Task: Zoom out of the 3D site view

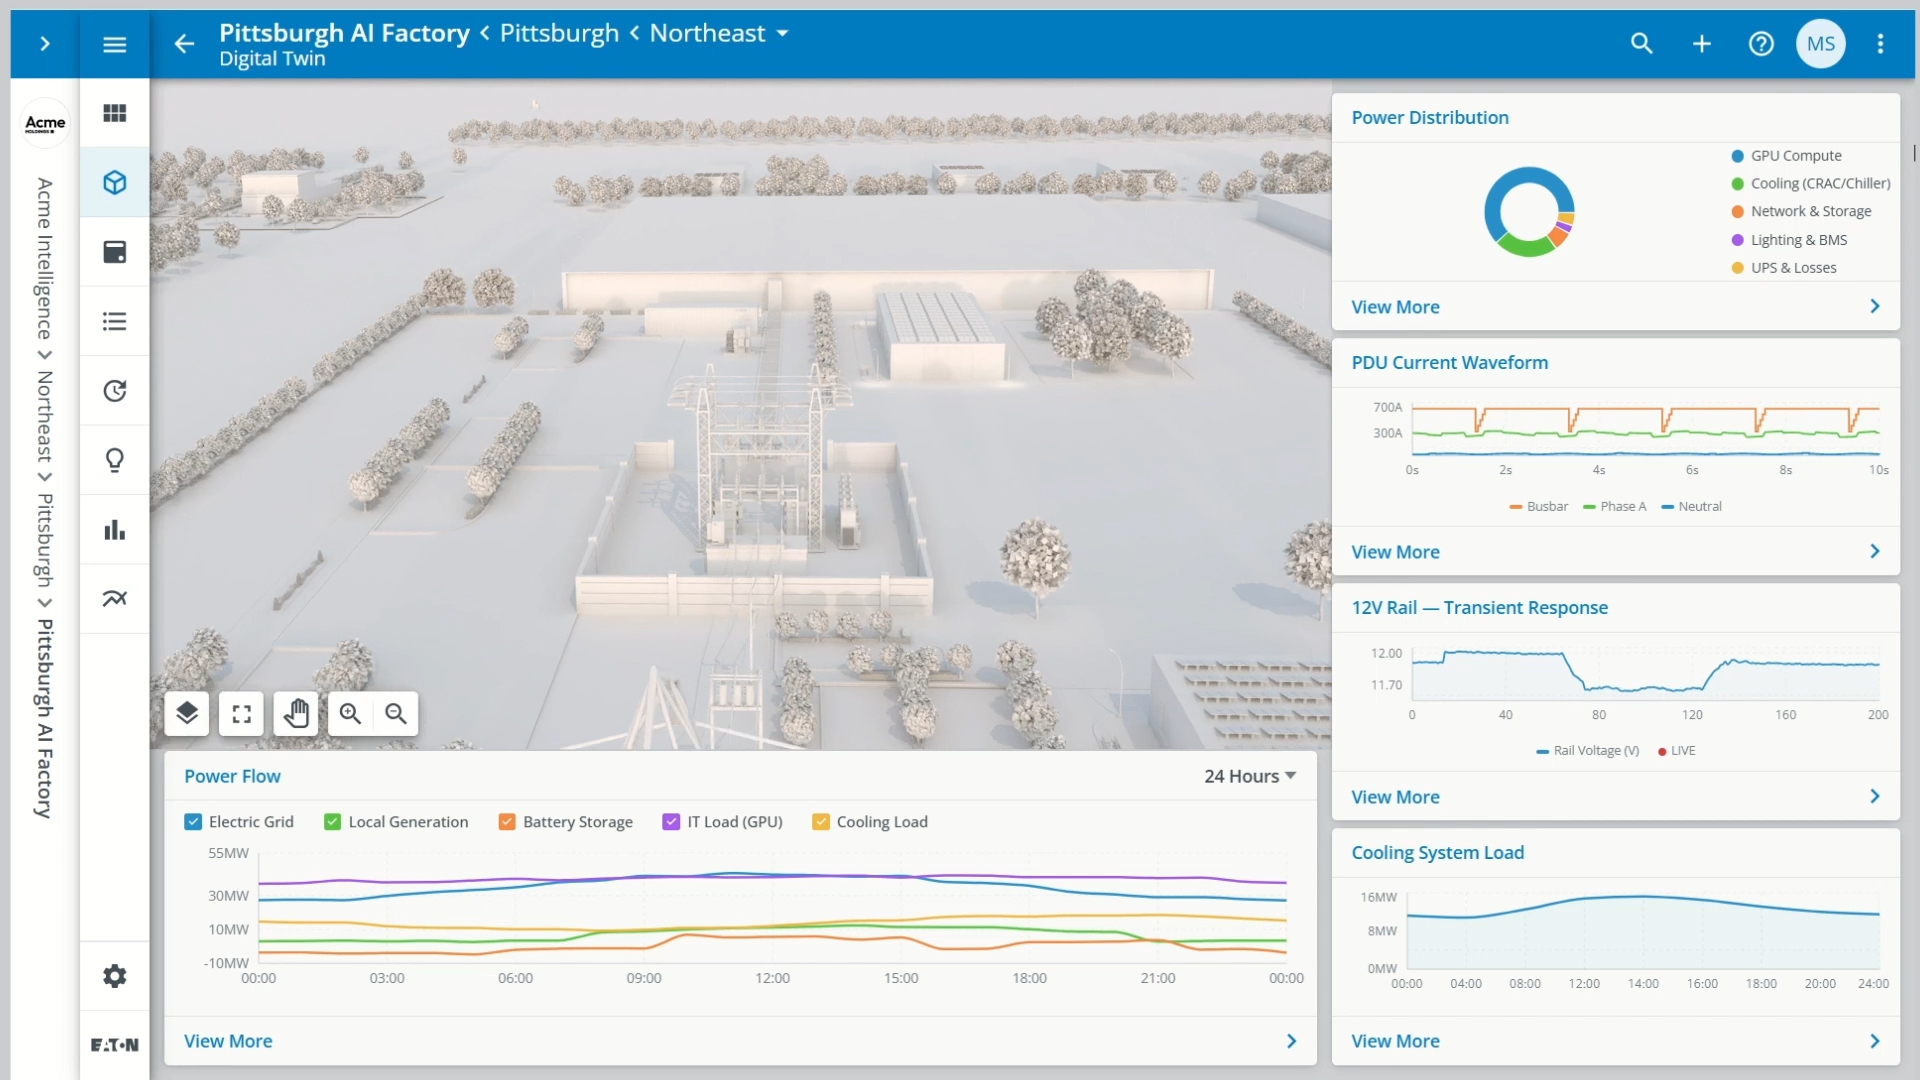Action: point(396,714)
